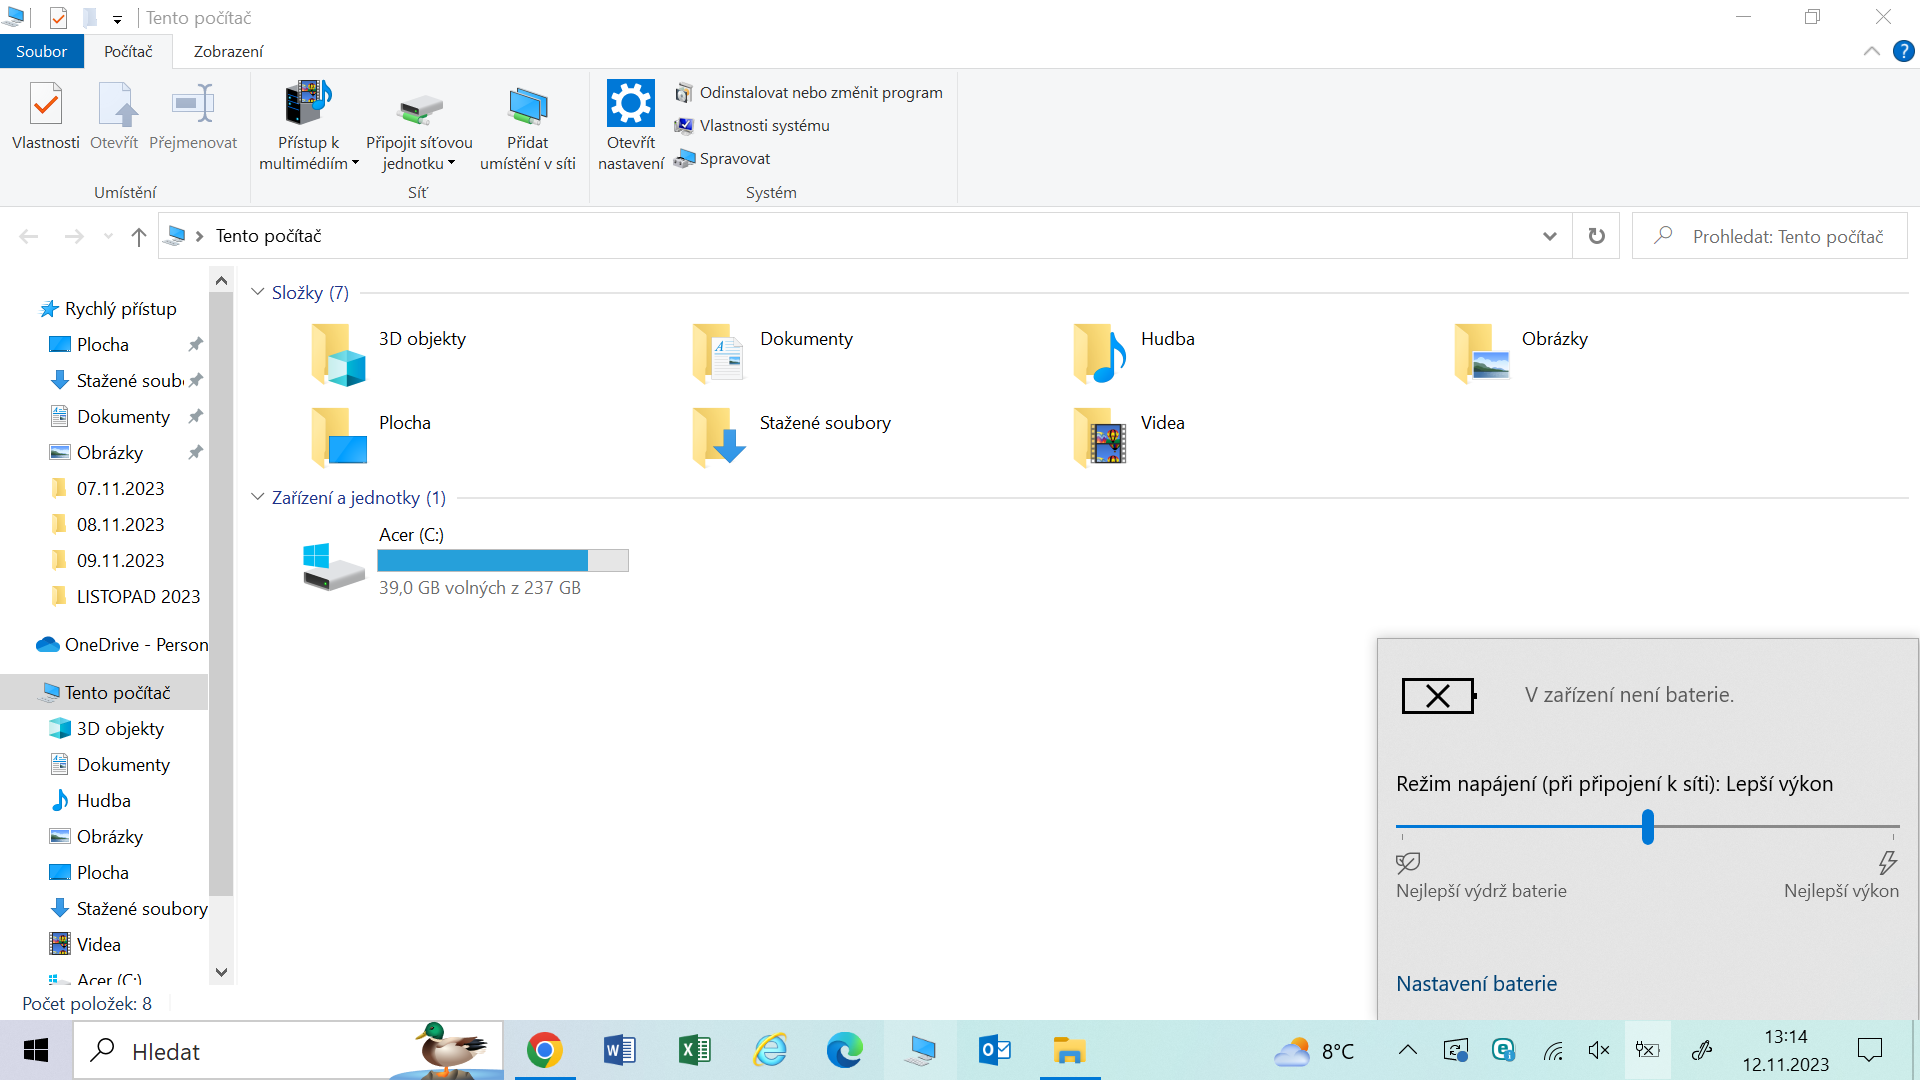Click Přidat umístění v síti icon
This screenshot has height=1080, width=1920.
[527, 104]
